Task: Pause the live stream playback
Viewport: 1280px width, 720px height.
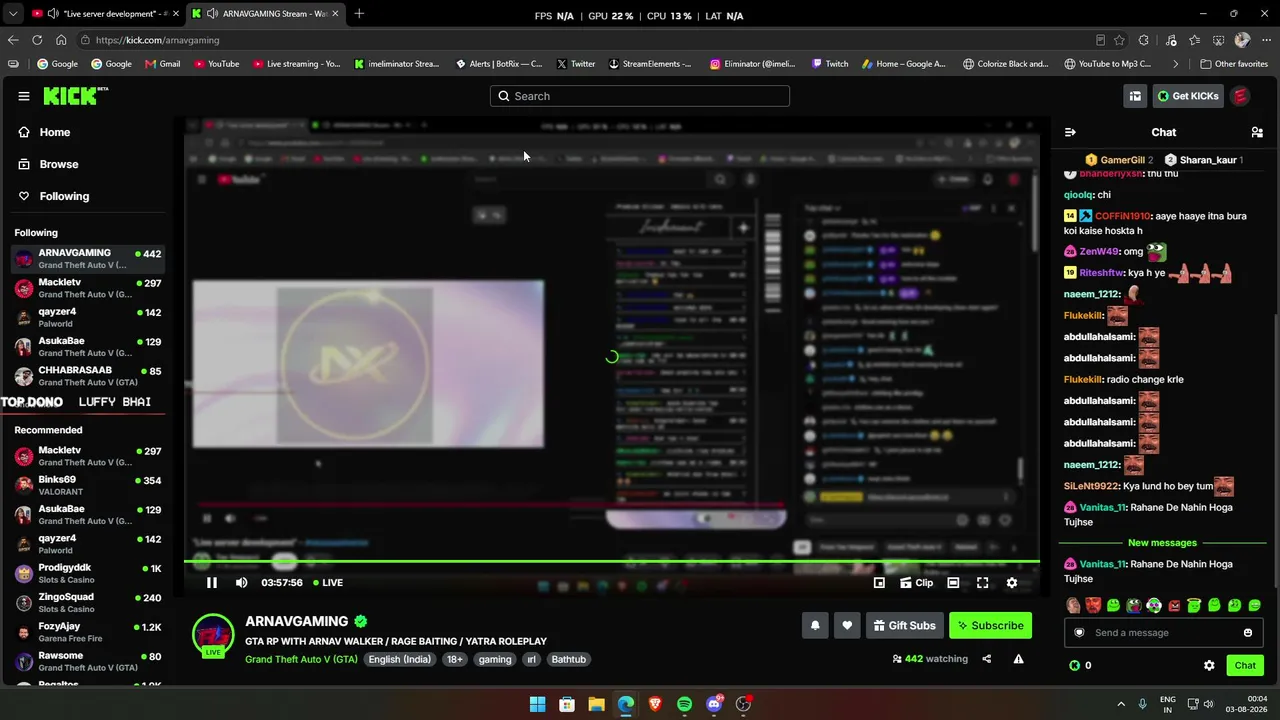Action: 212,583
